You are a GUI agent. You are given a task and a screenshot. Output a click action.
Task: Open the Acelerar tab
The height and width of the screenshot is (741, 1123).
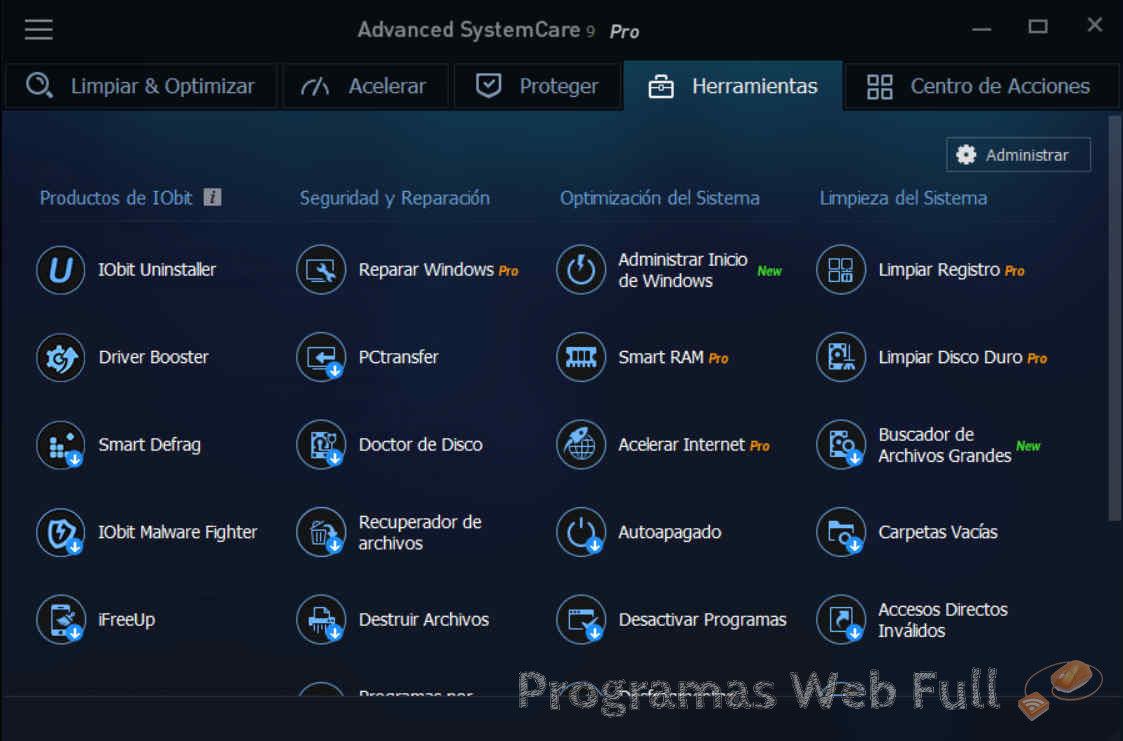(x=365, y=86)
